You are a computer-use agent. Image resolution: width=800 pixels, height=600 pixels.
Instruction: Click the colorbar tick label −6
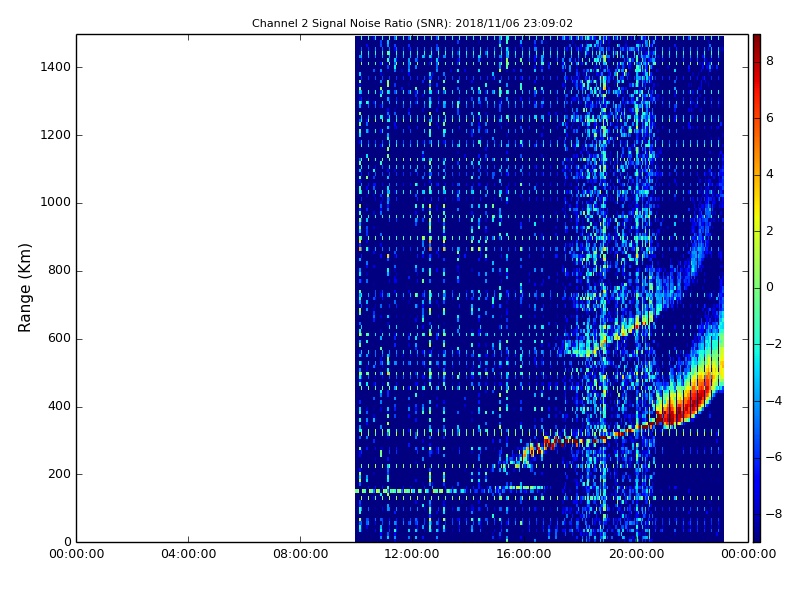774,457
